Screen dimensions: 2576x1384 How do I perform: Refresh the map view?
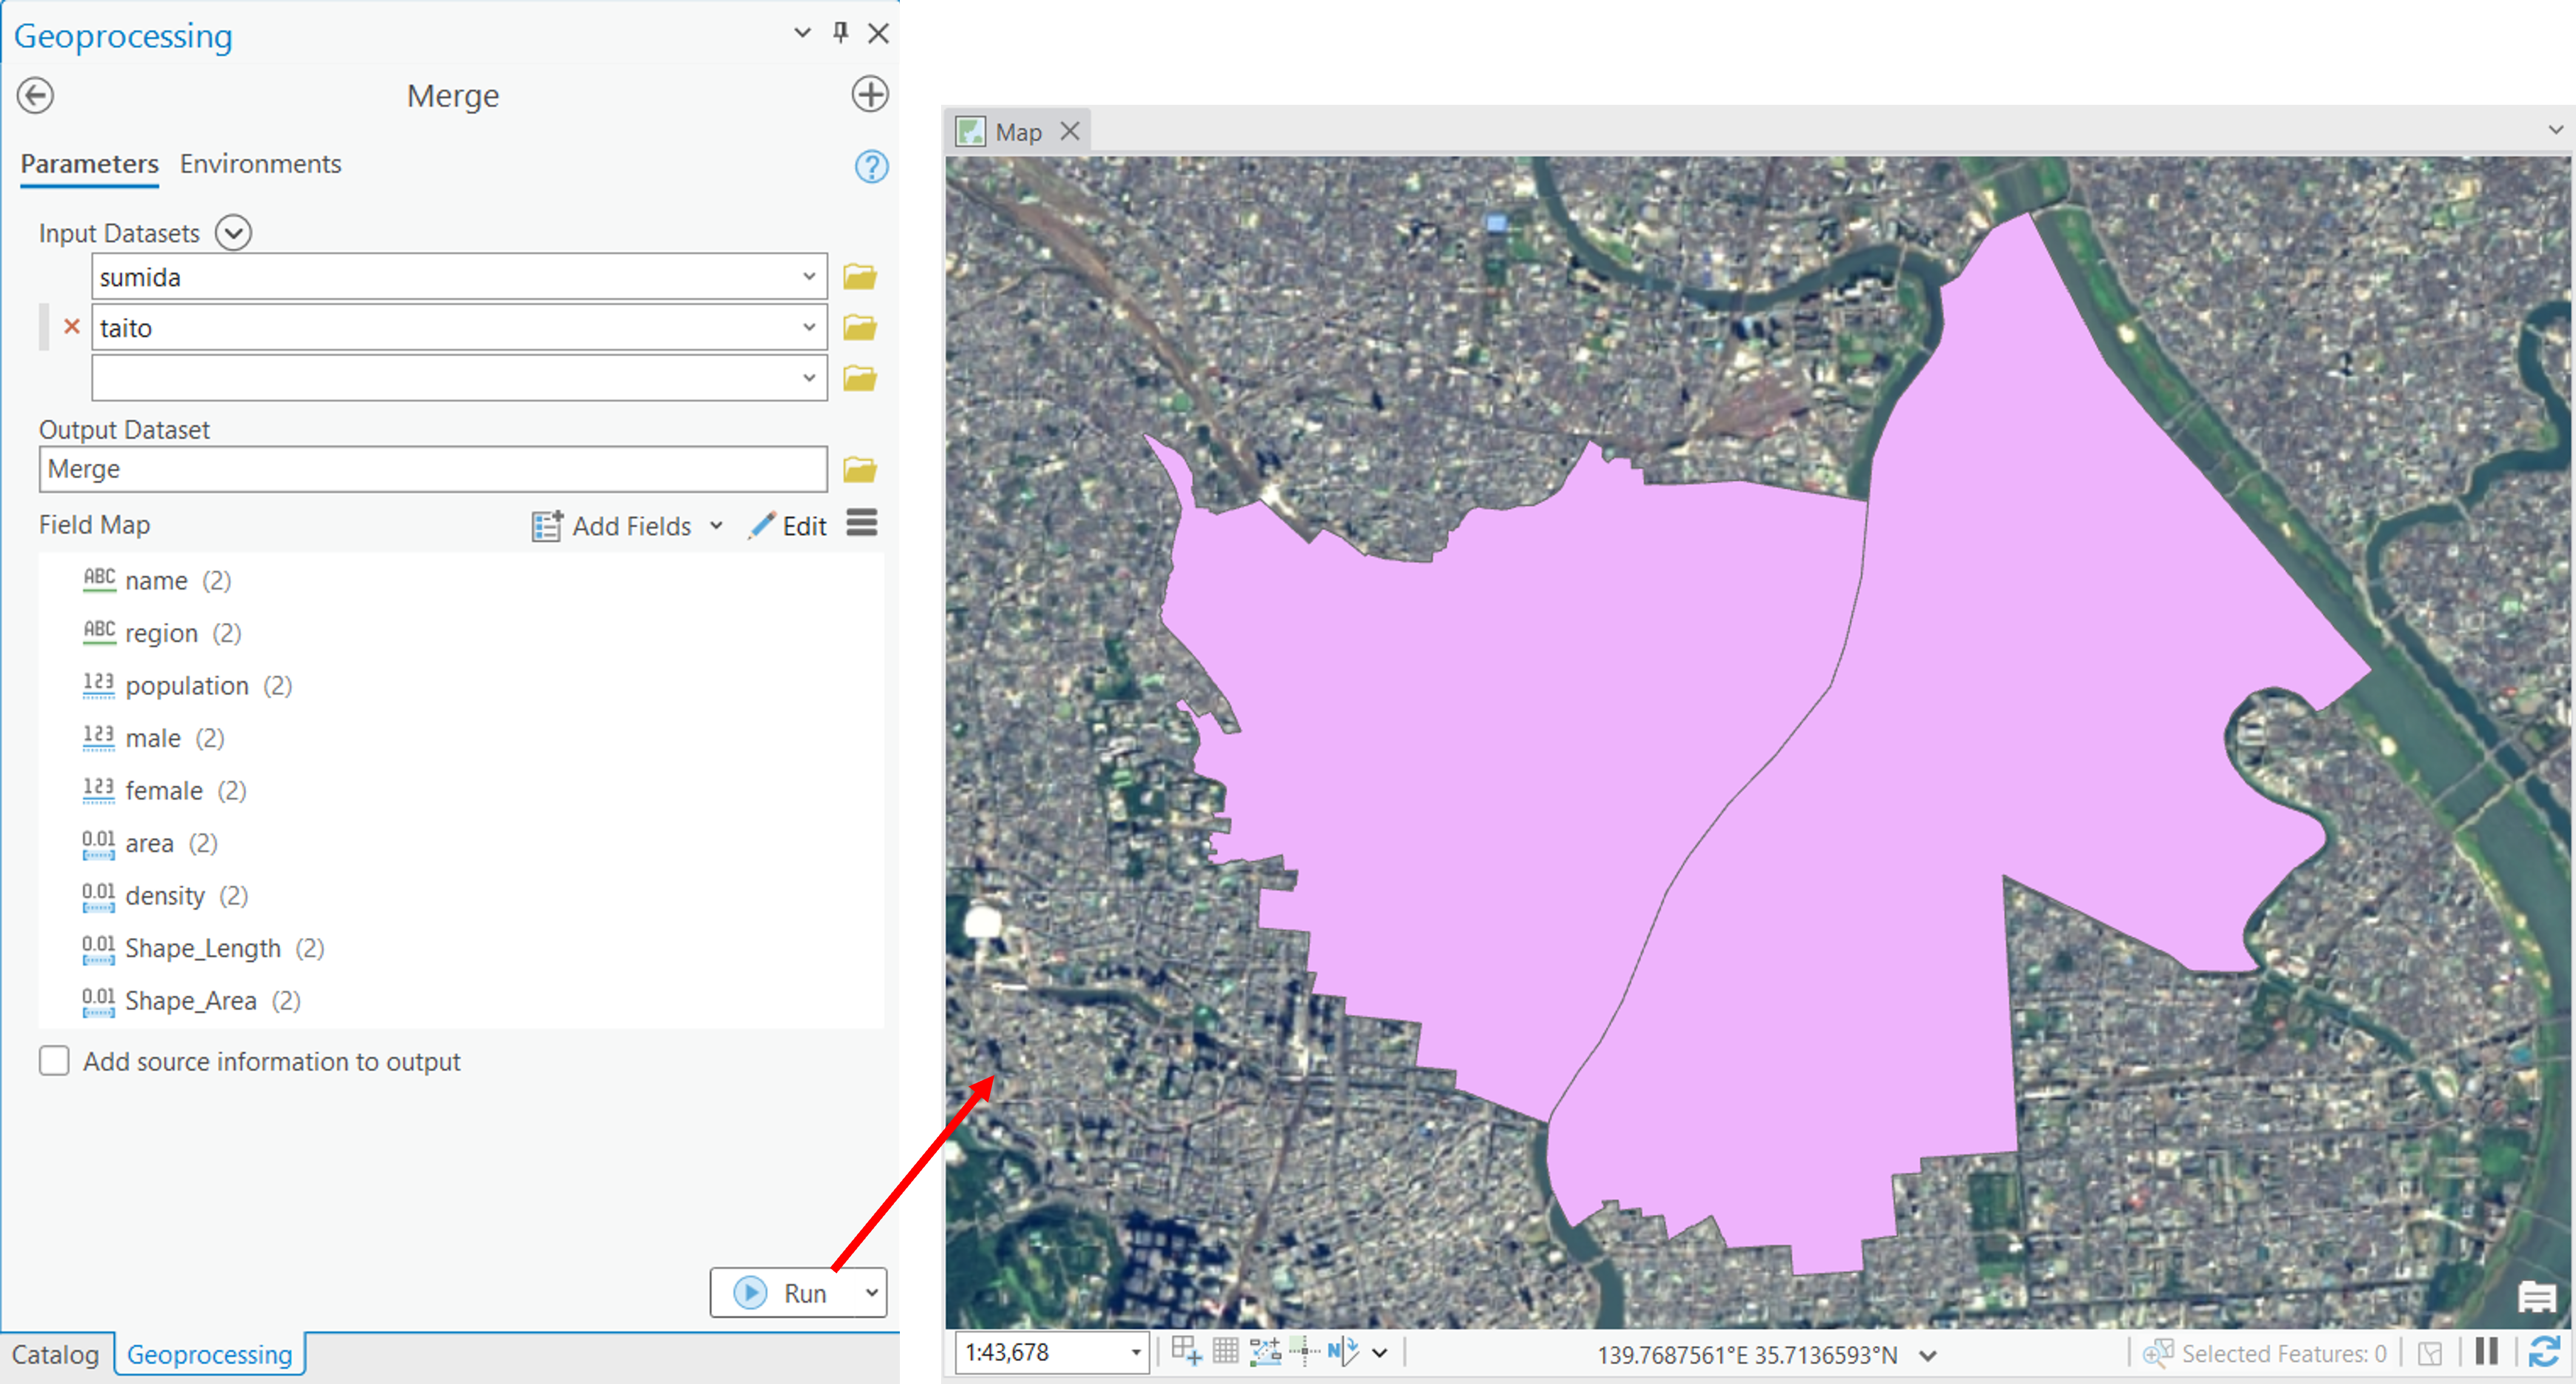tap(2545, 1352)
